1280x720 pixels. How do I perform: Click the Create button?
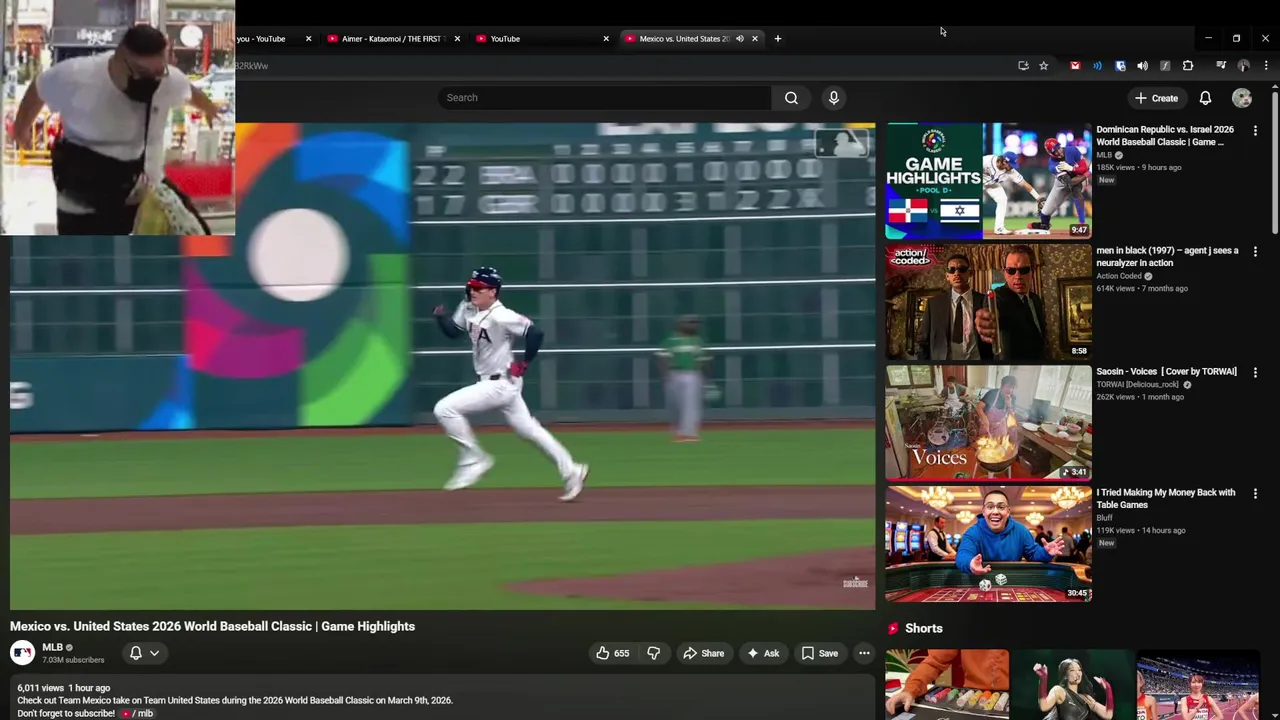click(x=1156, y=98)
